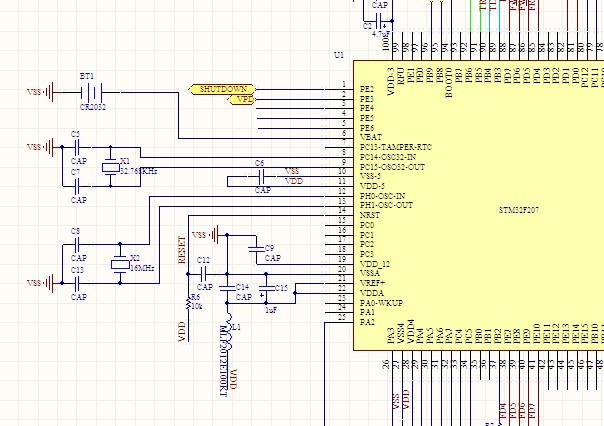Select pin label PC14-OSC32-IN
The height and width of the screenshot is (426, 604).
(388, 157)
